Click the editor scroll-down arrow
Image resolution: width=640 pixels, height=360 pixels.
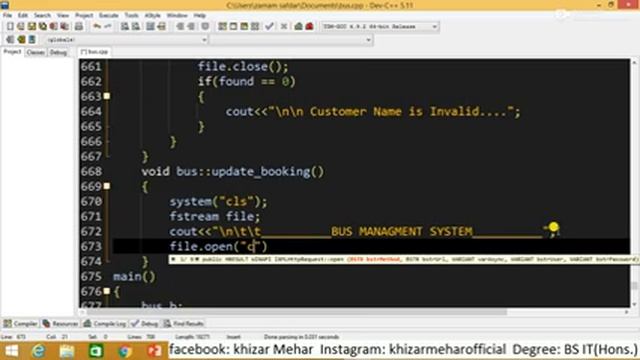point(634,304)
